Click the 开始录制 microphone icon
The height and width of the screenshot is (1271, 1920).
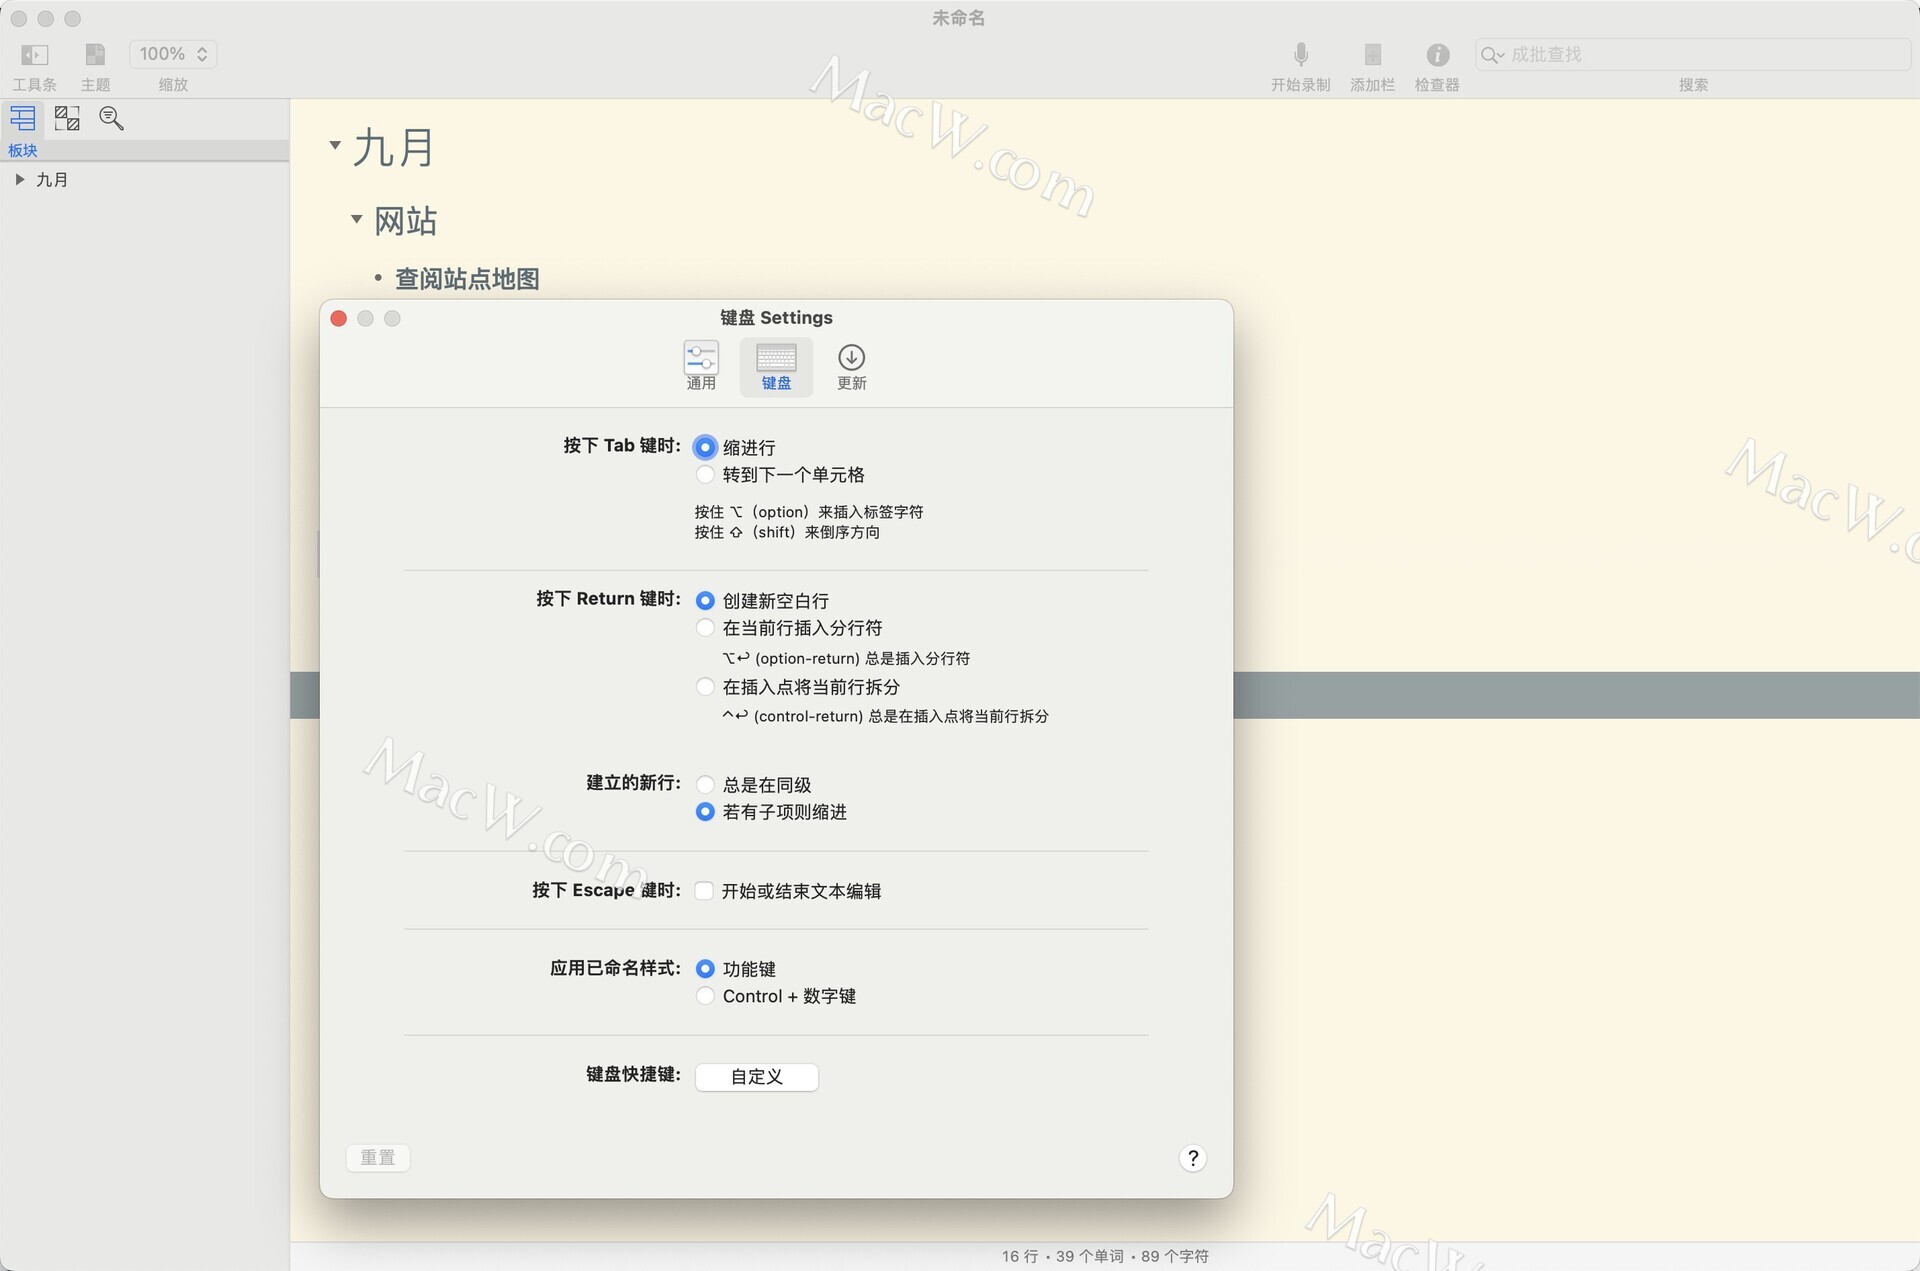point(1300,54)
